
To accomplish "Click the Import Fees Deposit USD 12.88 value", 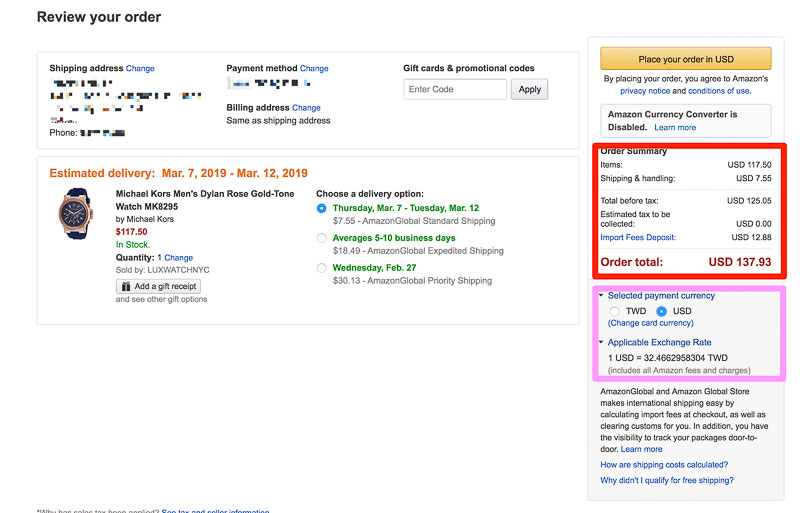I will (x=751, y=237).
